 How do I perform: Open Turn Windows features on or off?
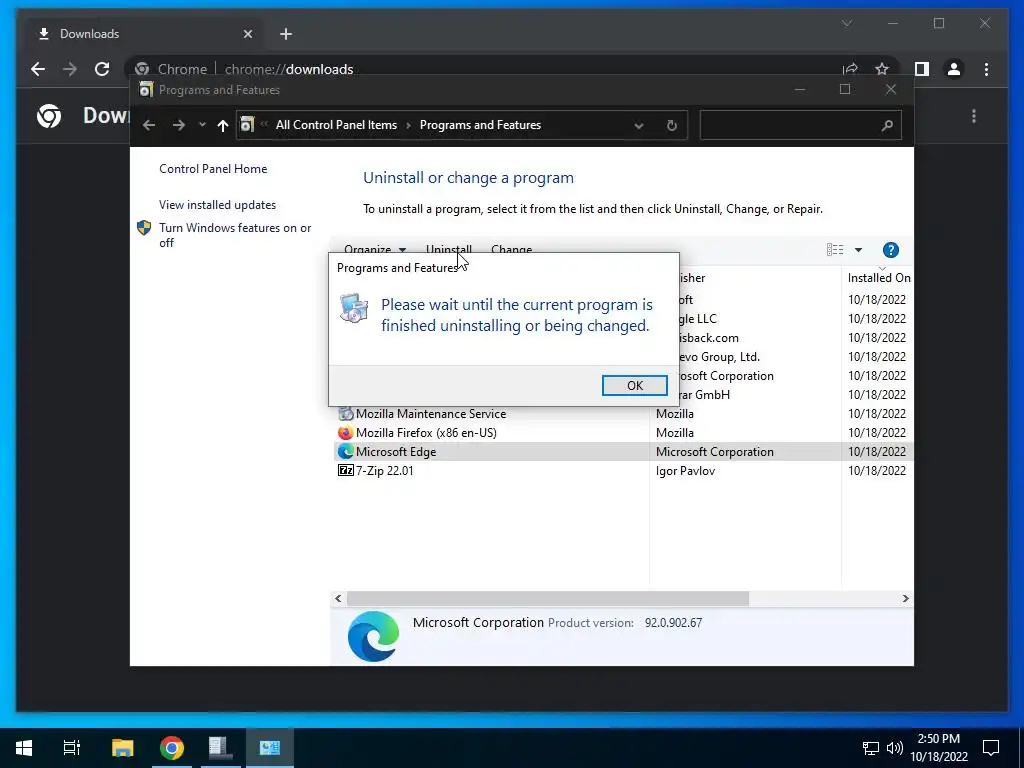235,235
